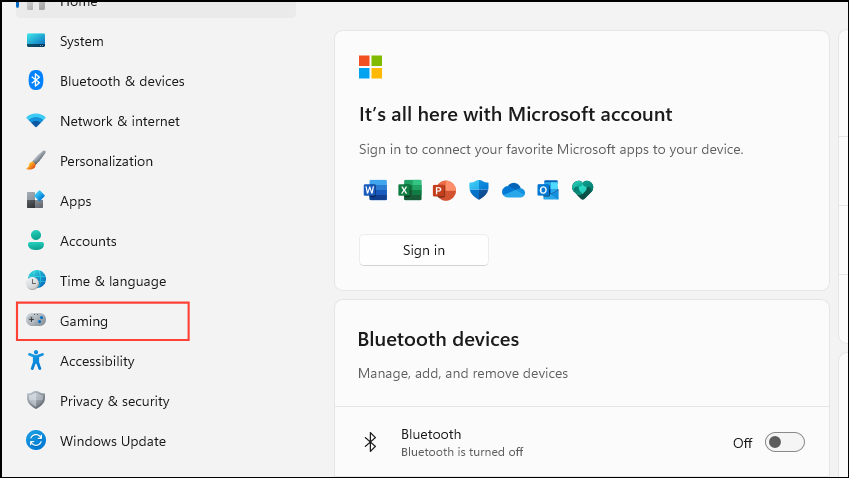Click the Sign in button
849x478 pixels.
tap(424, 250)
